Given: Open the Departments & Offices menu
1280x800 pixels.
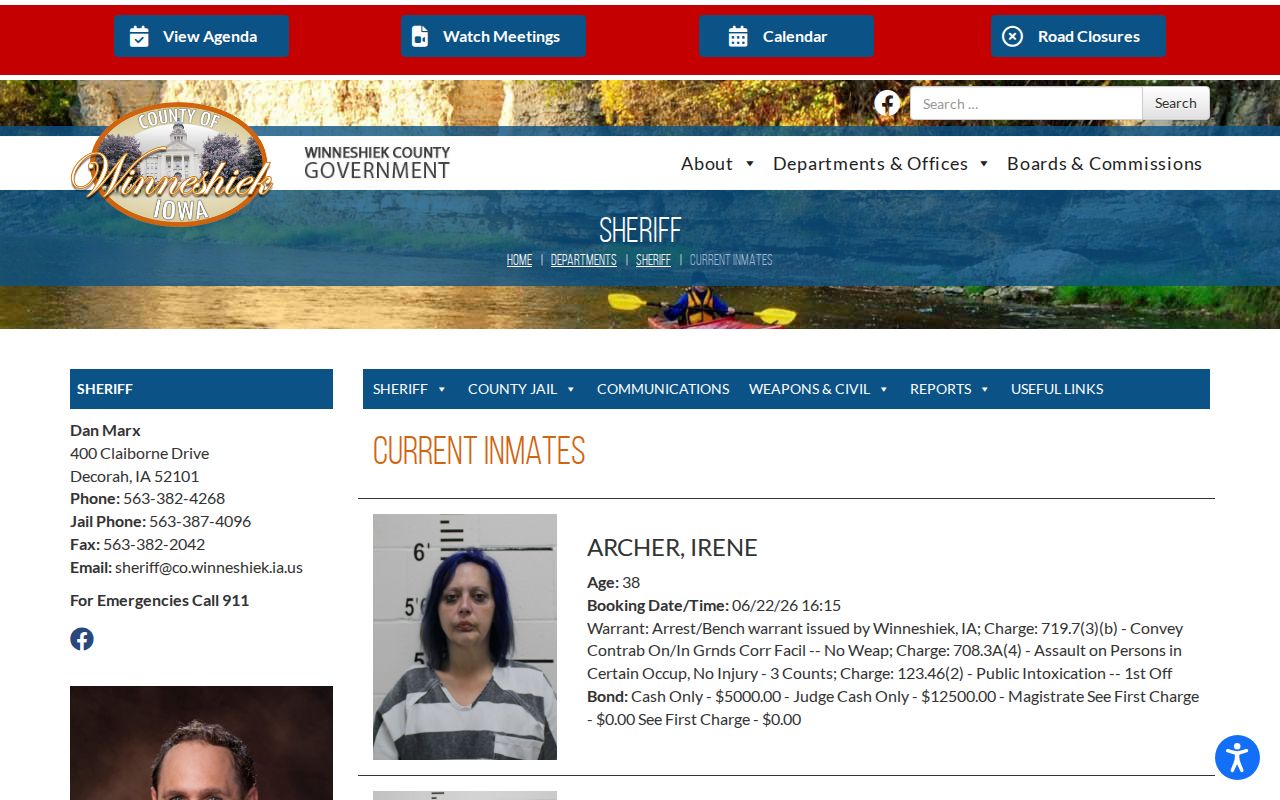Looking at the screenshot, I should coord(870,163).
